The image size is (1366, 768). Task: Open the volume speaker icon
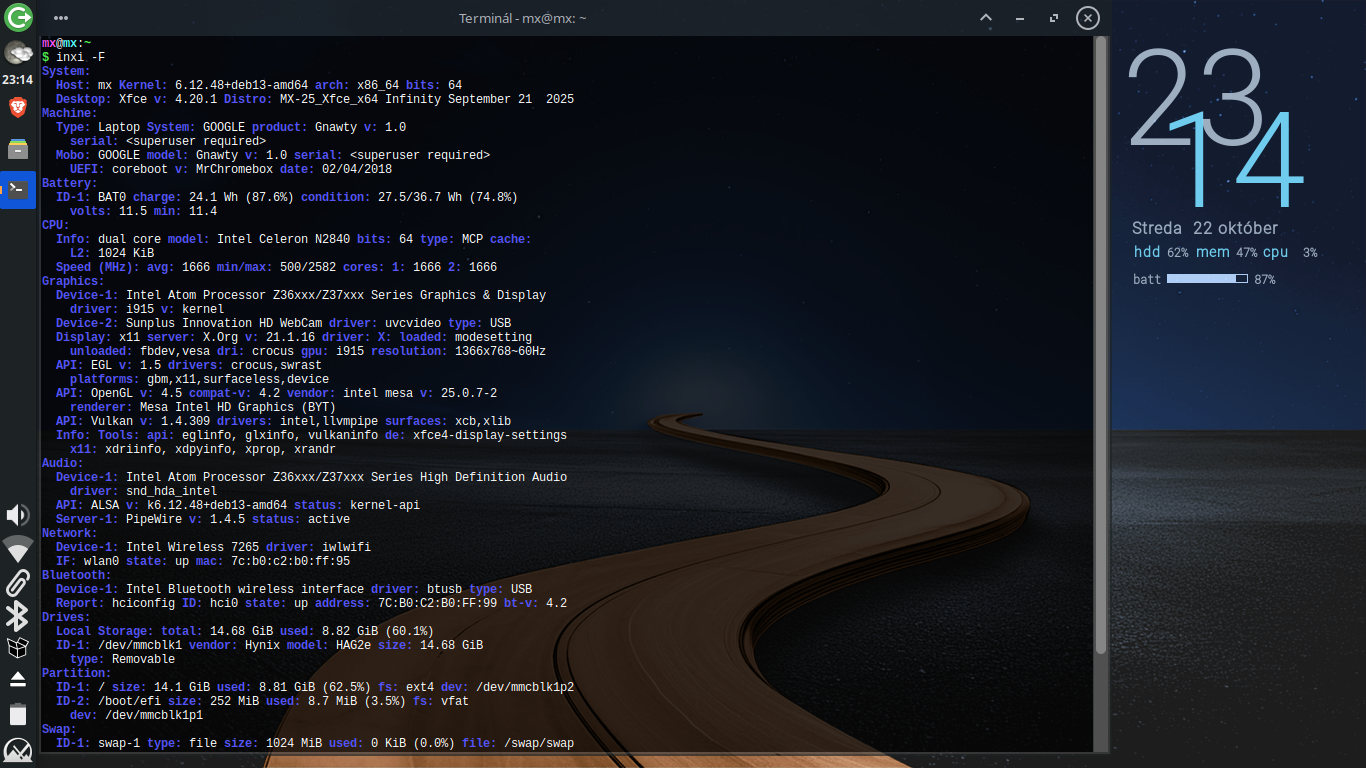(18, 515)
